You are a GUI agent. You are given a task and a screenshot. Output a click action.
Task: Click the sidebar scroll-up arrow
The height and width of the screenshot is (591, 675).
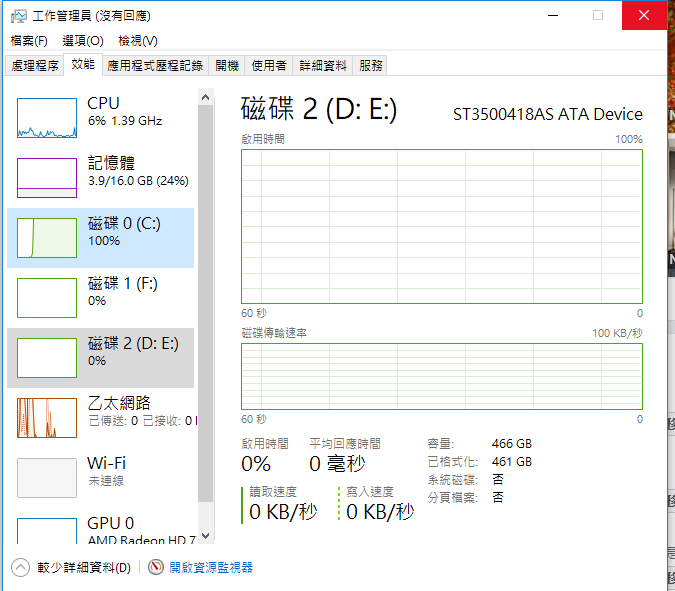tap(205, 97)
